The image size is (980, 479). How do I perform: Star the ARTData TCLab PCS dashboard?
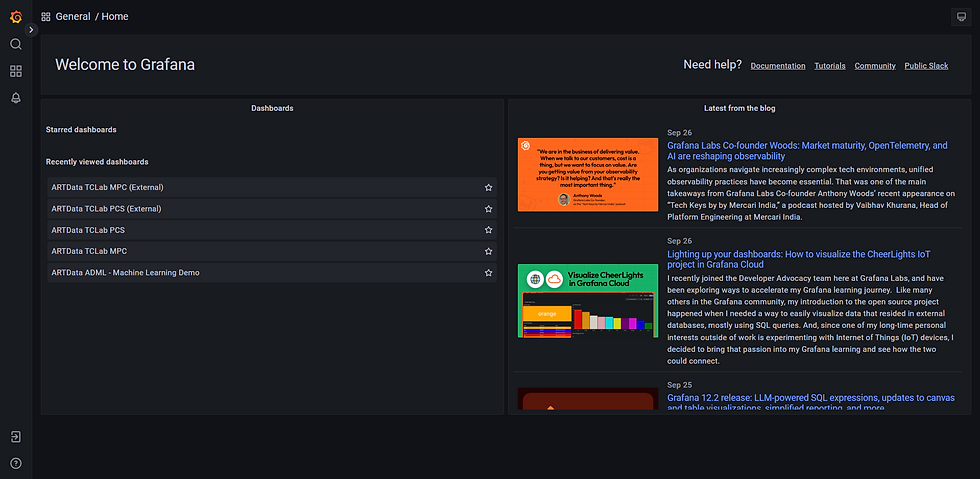(x=489, y=230)
